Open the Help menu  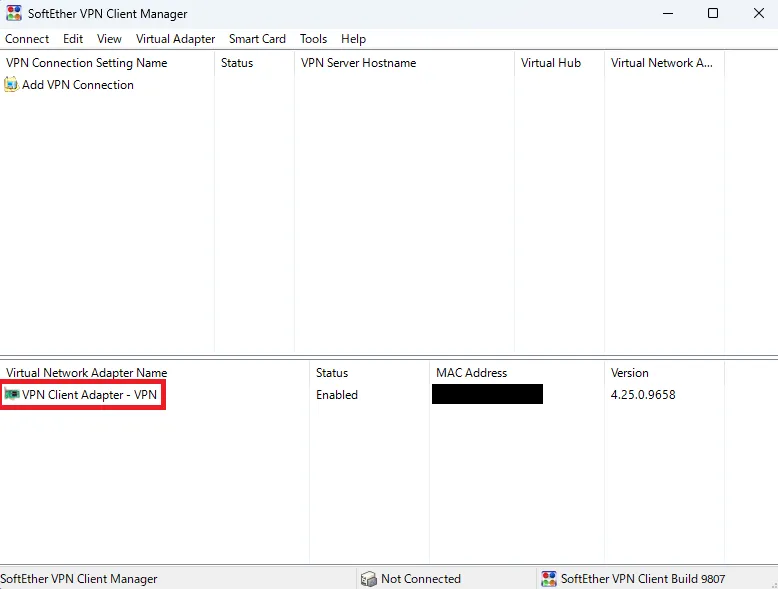coord(353,39)
